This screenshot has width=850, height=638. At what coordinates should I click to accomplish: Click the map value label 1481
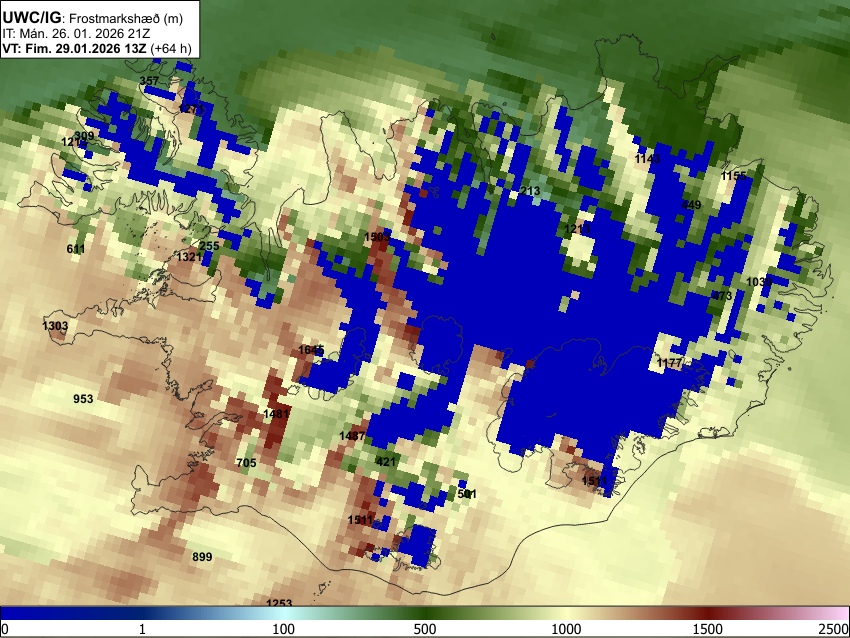276,414
